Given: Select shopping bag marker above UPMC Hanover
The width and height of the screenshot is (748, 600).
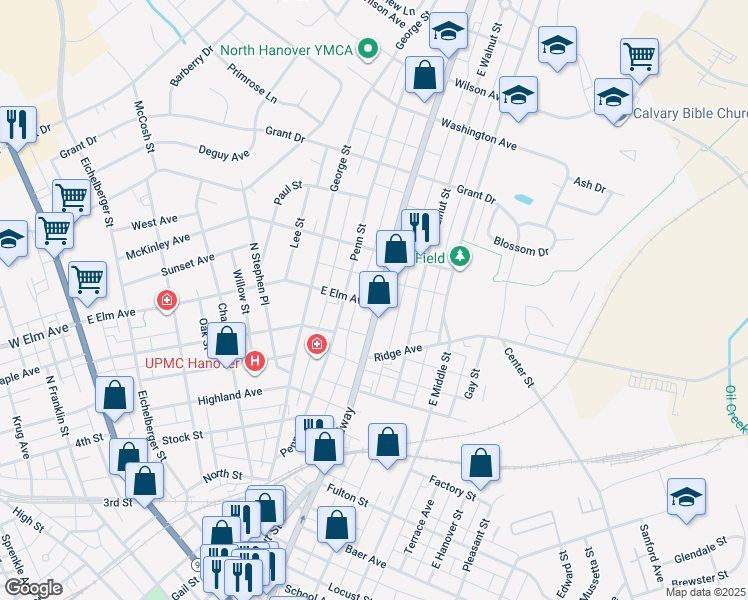Looking at the screenshot, I should pos(227,343).
